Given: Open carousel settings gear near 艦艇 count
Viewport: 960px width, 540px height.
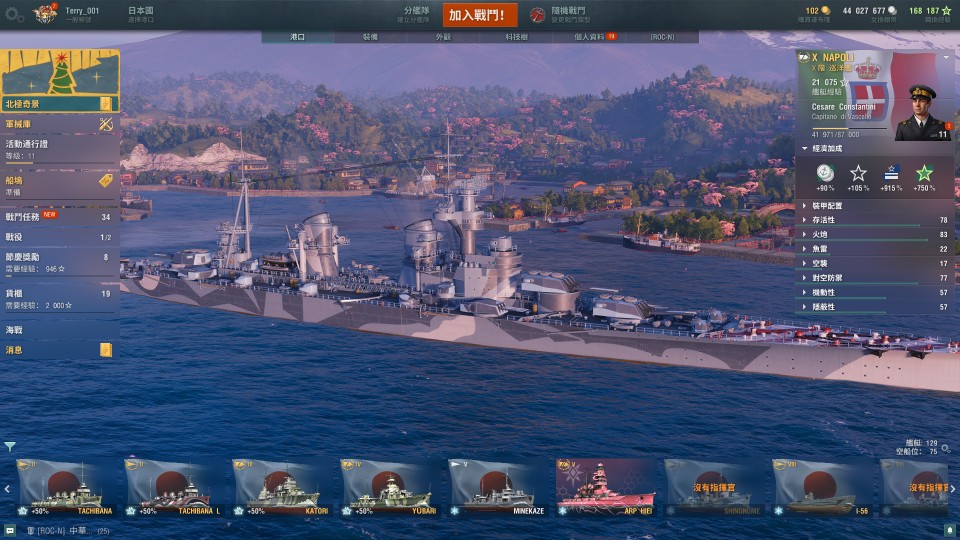Looking at the screenshot, I should pyautogui.click(x=946, y=449).
